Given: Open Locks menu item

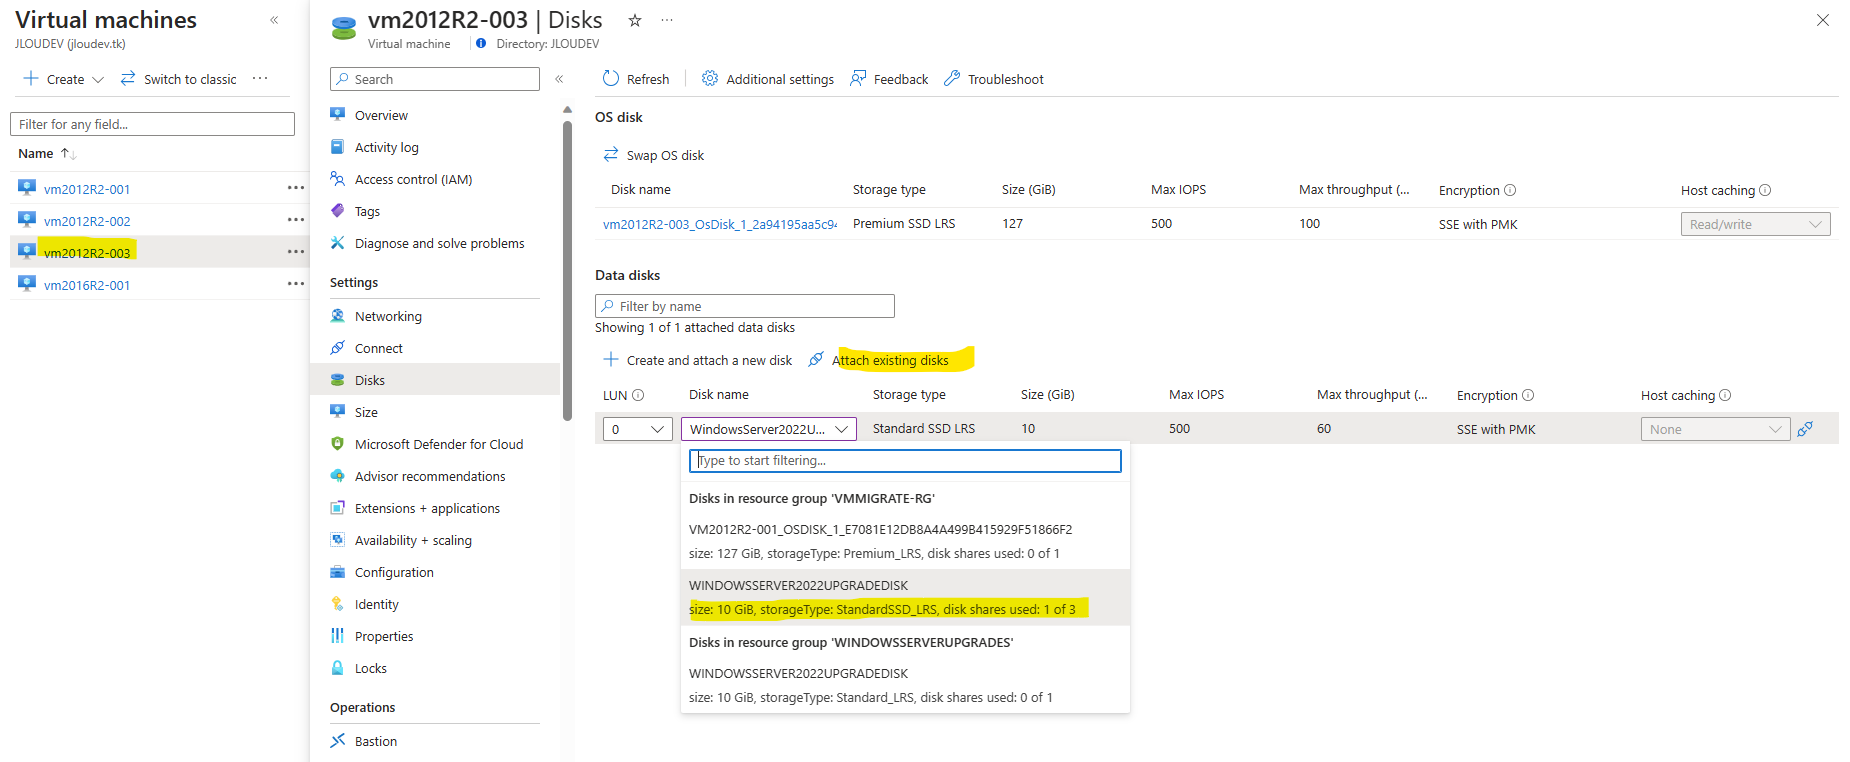Looking at the screenshot, I should point(371,668).
